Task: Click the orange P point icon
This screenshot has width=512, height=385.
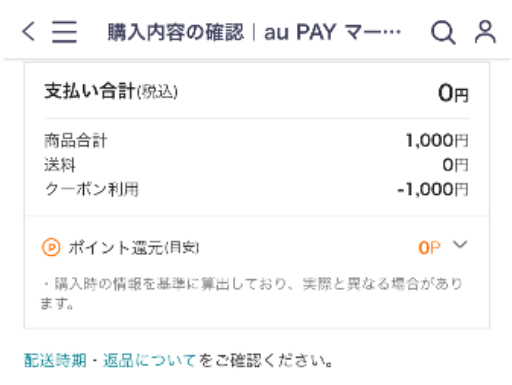Action: (x=51, y=248)
